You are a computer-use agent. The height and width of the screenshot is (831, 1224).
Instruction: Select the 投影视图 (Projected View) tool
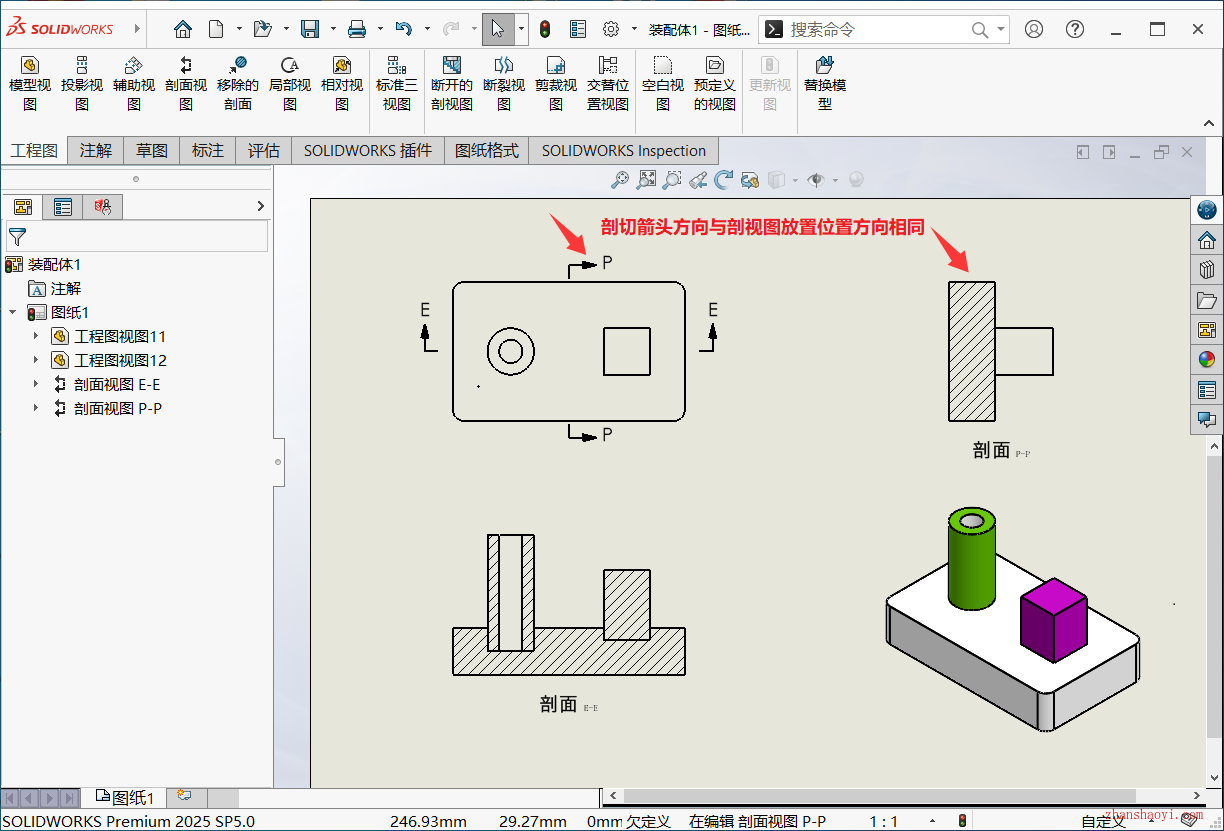pyautogui.click(x=82, y=83)
